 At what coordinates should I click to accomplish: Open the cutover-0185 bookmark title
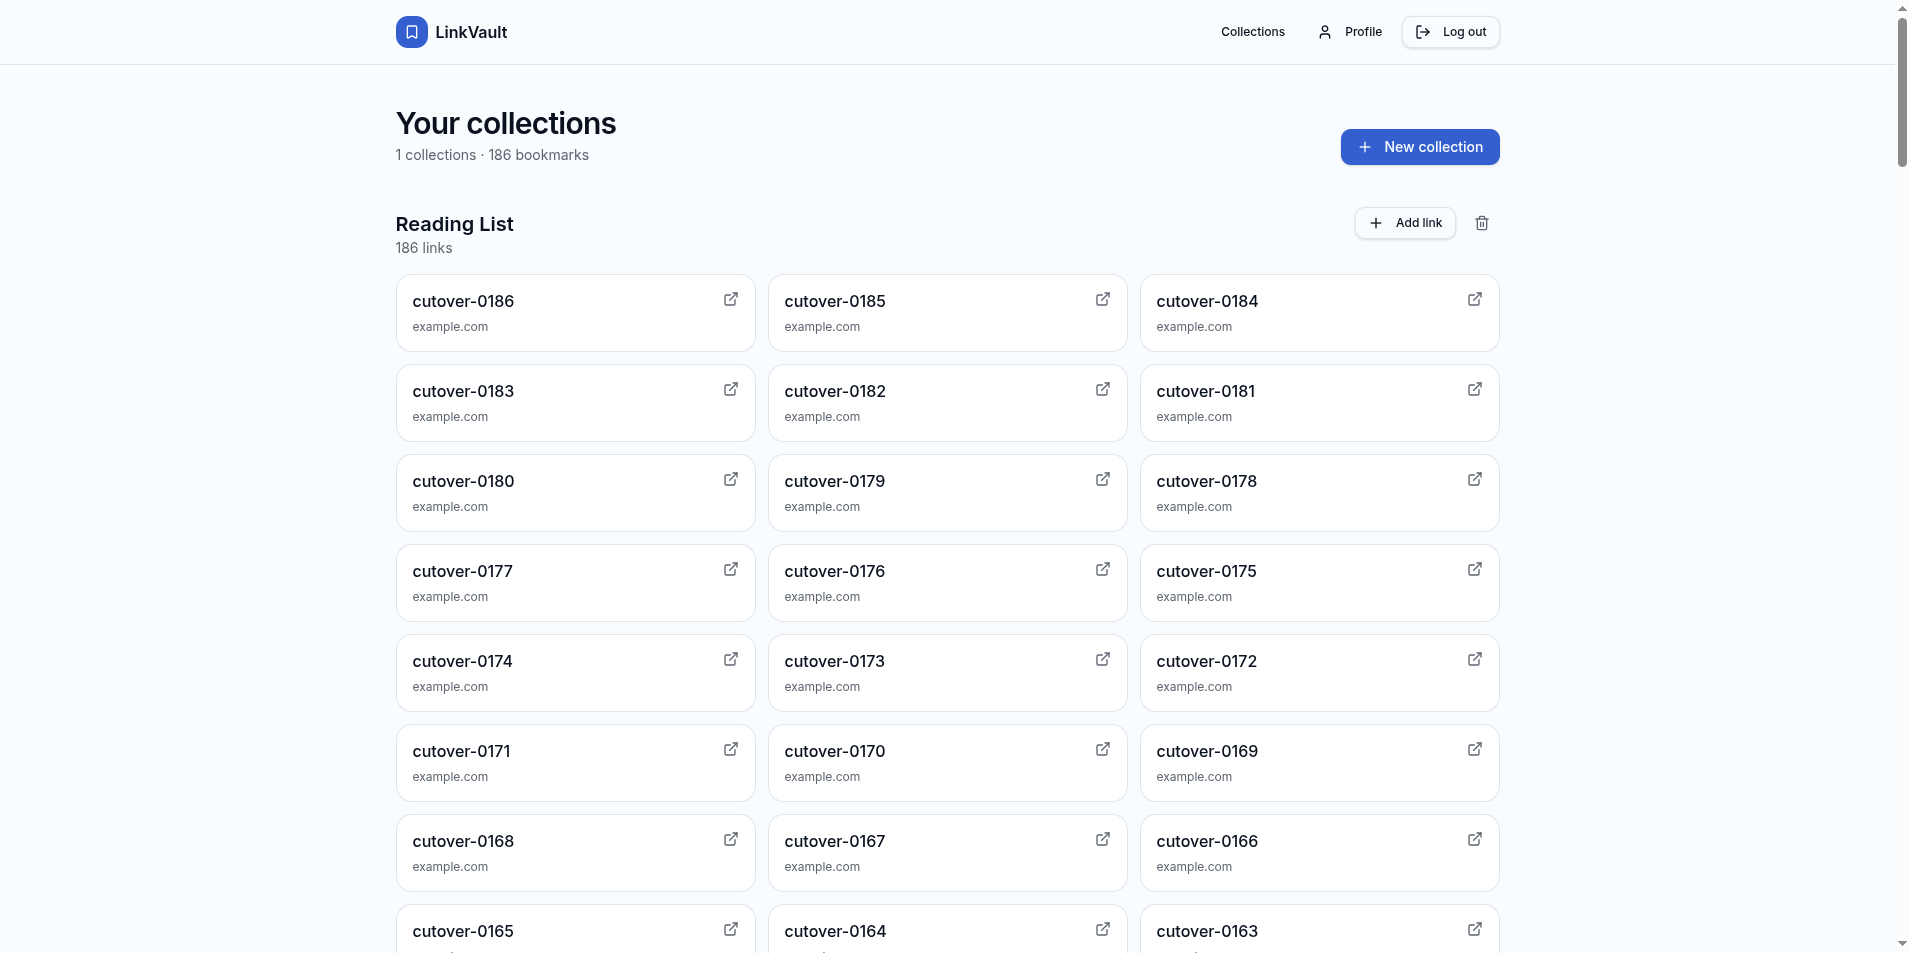(835, 301)
